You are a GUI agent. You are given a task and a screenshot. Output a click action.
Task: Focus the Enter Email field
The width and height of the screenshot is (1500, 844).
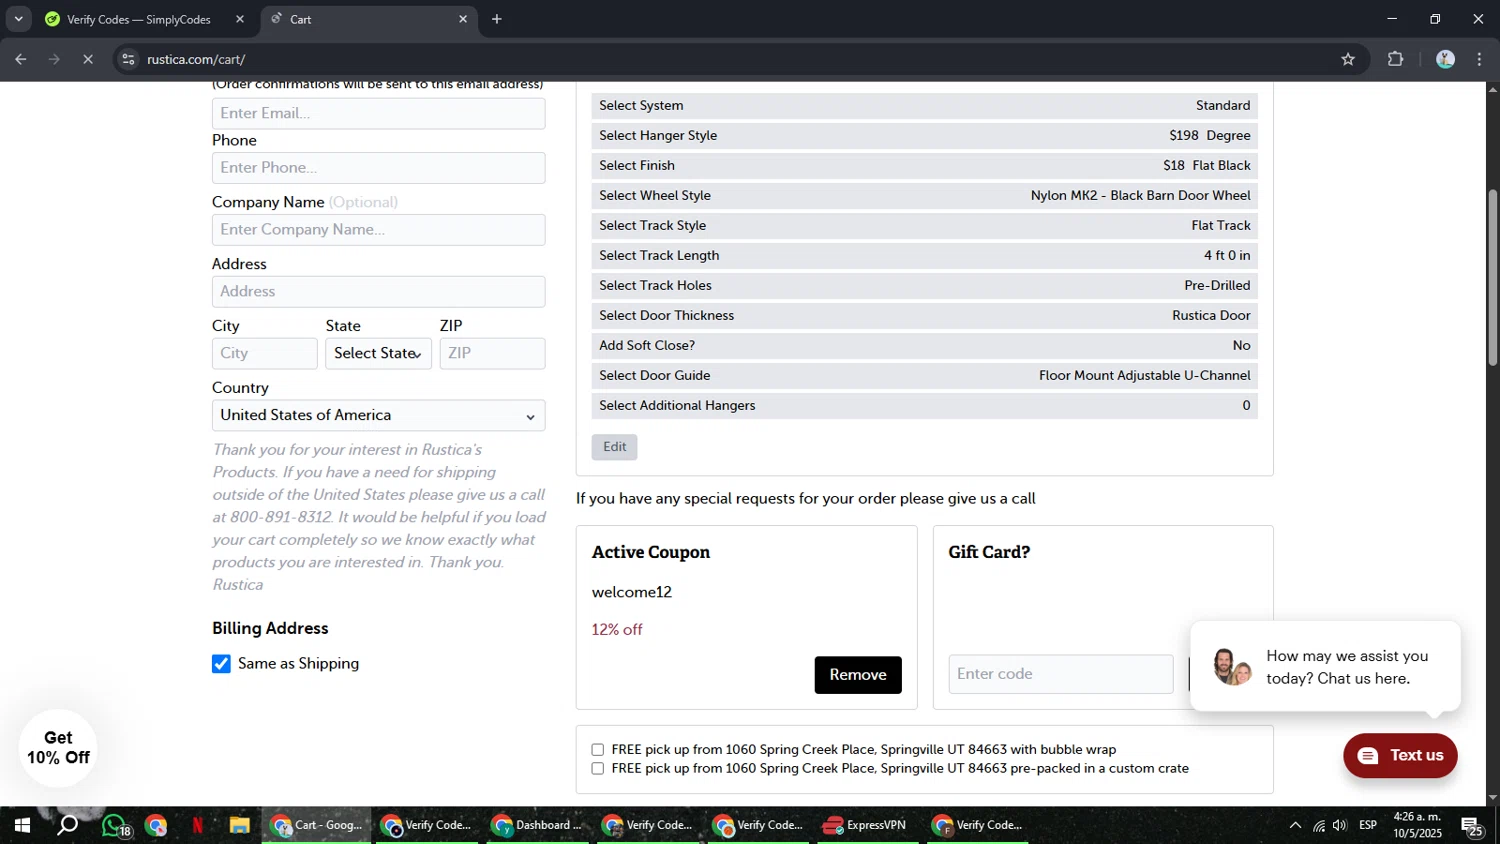pyautogui.click(x=379, y=113)
